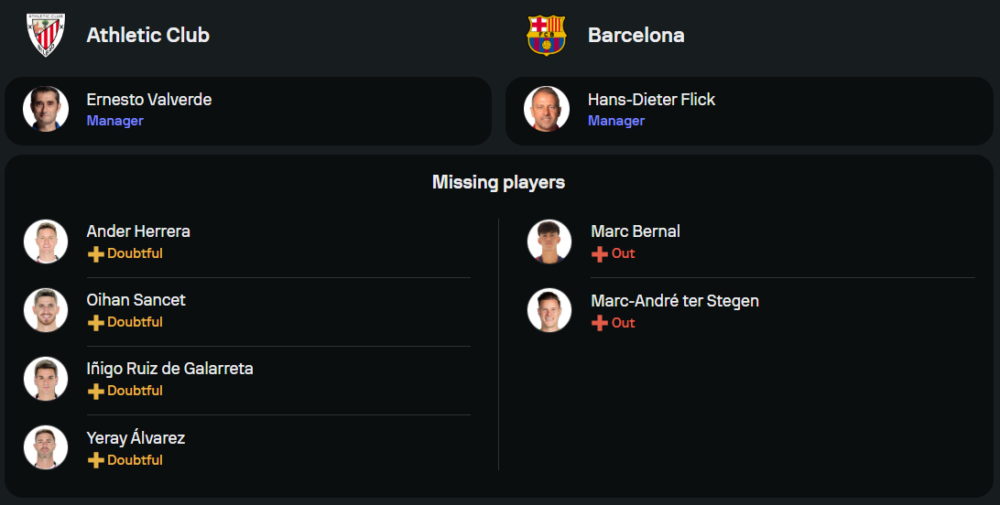Click Marc-André ter Stegen's avatar
1000x505 pixels.
pos(549,310)
